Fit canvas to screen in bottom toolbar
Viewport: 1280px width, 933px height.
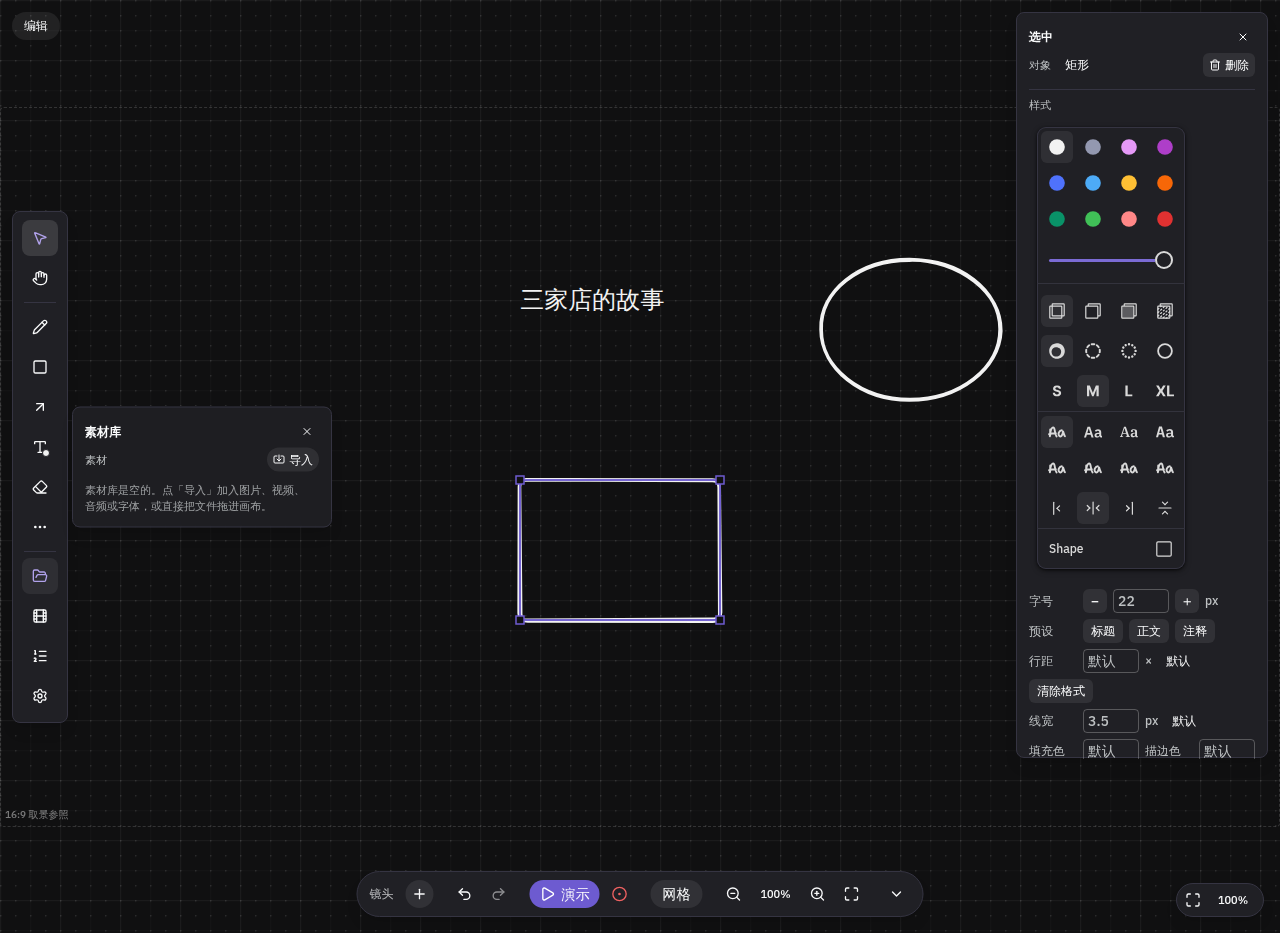point(851,894)
